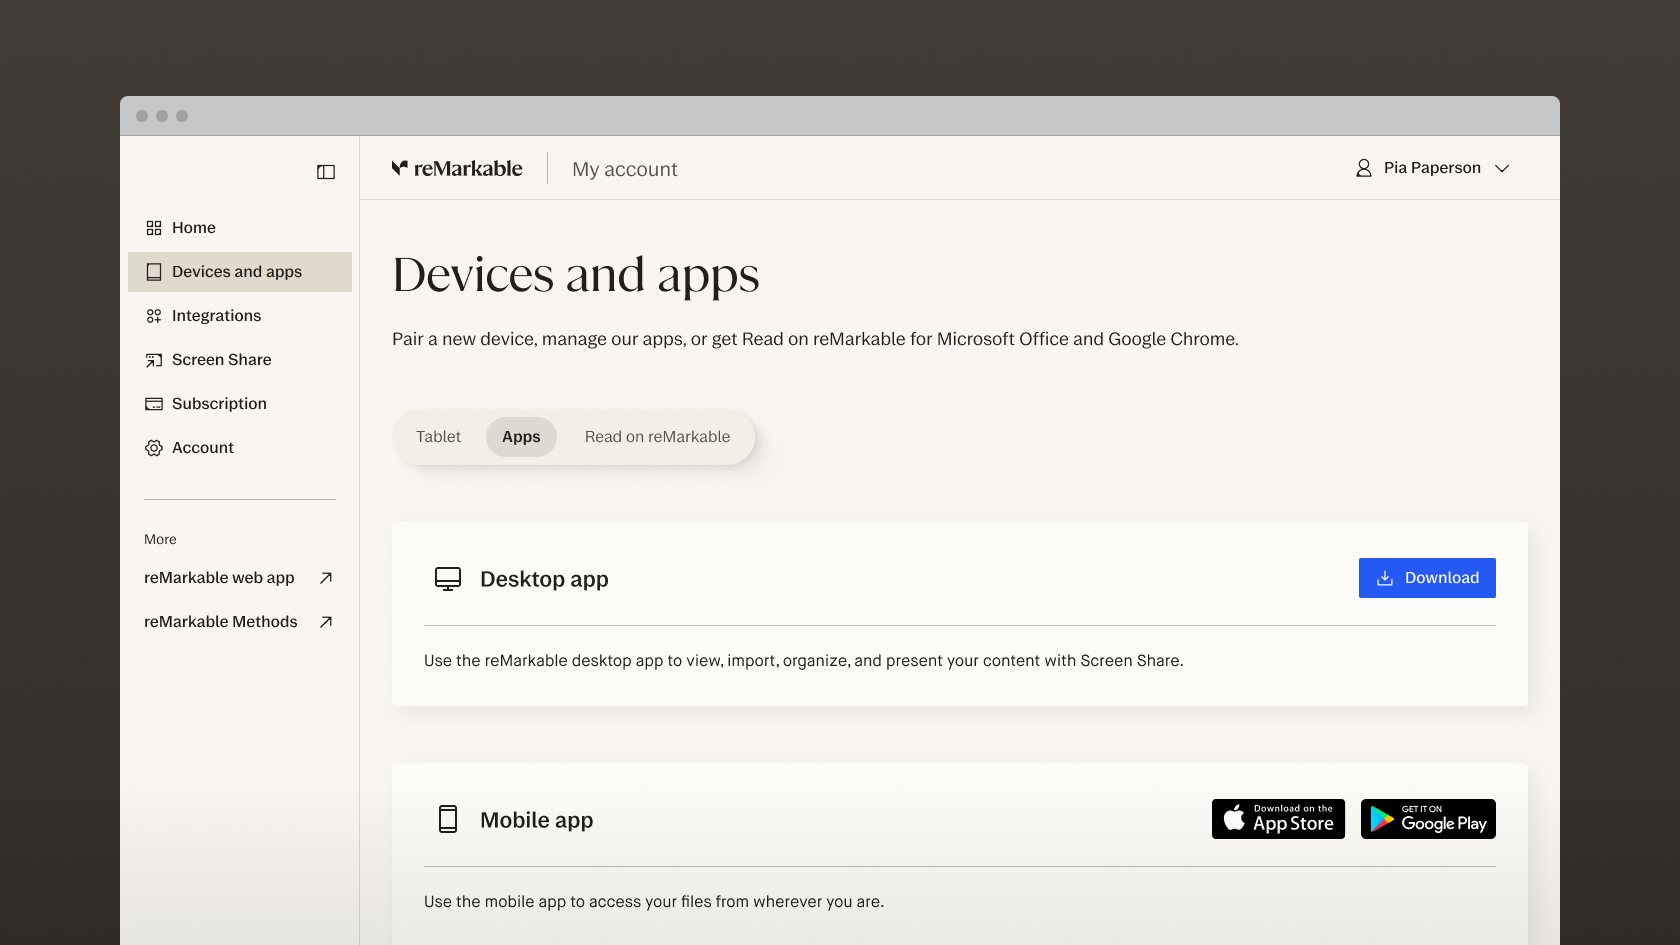Select the Apps tab
Screen dimensions: 1680x945
tap(521, 437)
